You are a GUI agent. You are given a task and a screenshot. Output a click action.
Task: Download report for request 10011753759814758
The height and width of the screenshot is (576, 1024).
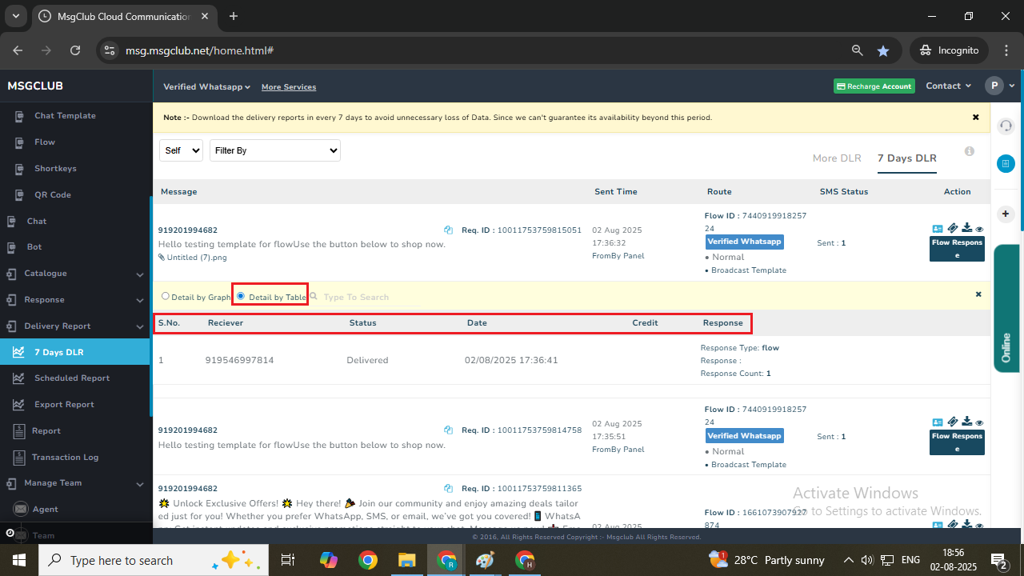967,422
